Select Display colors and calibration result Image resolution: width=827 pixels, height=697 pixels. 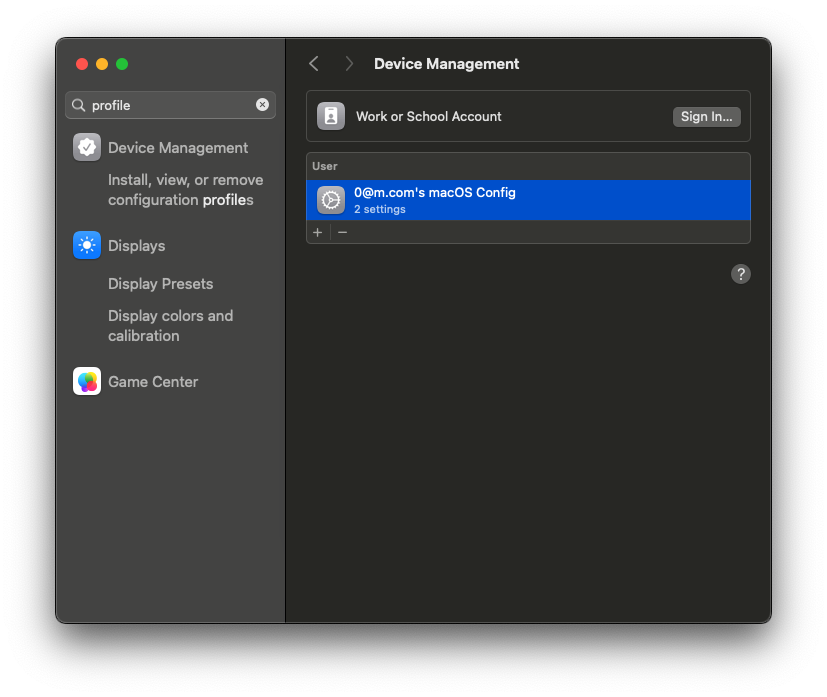click(x=170, y=326)
